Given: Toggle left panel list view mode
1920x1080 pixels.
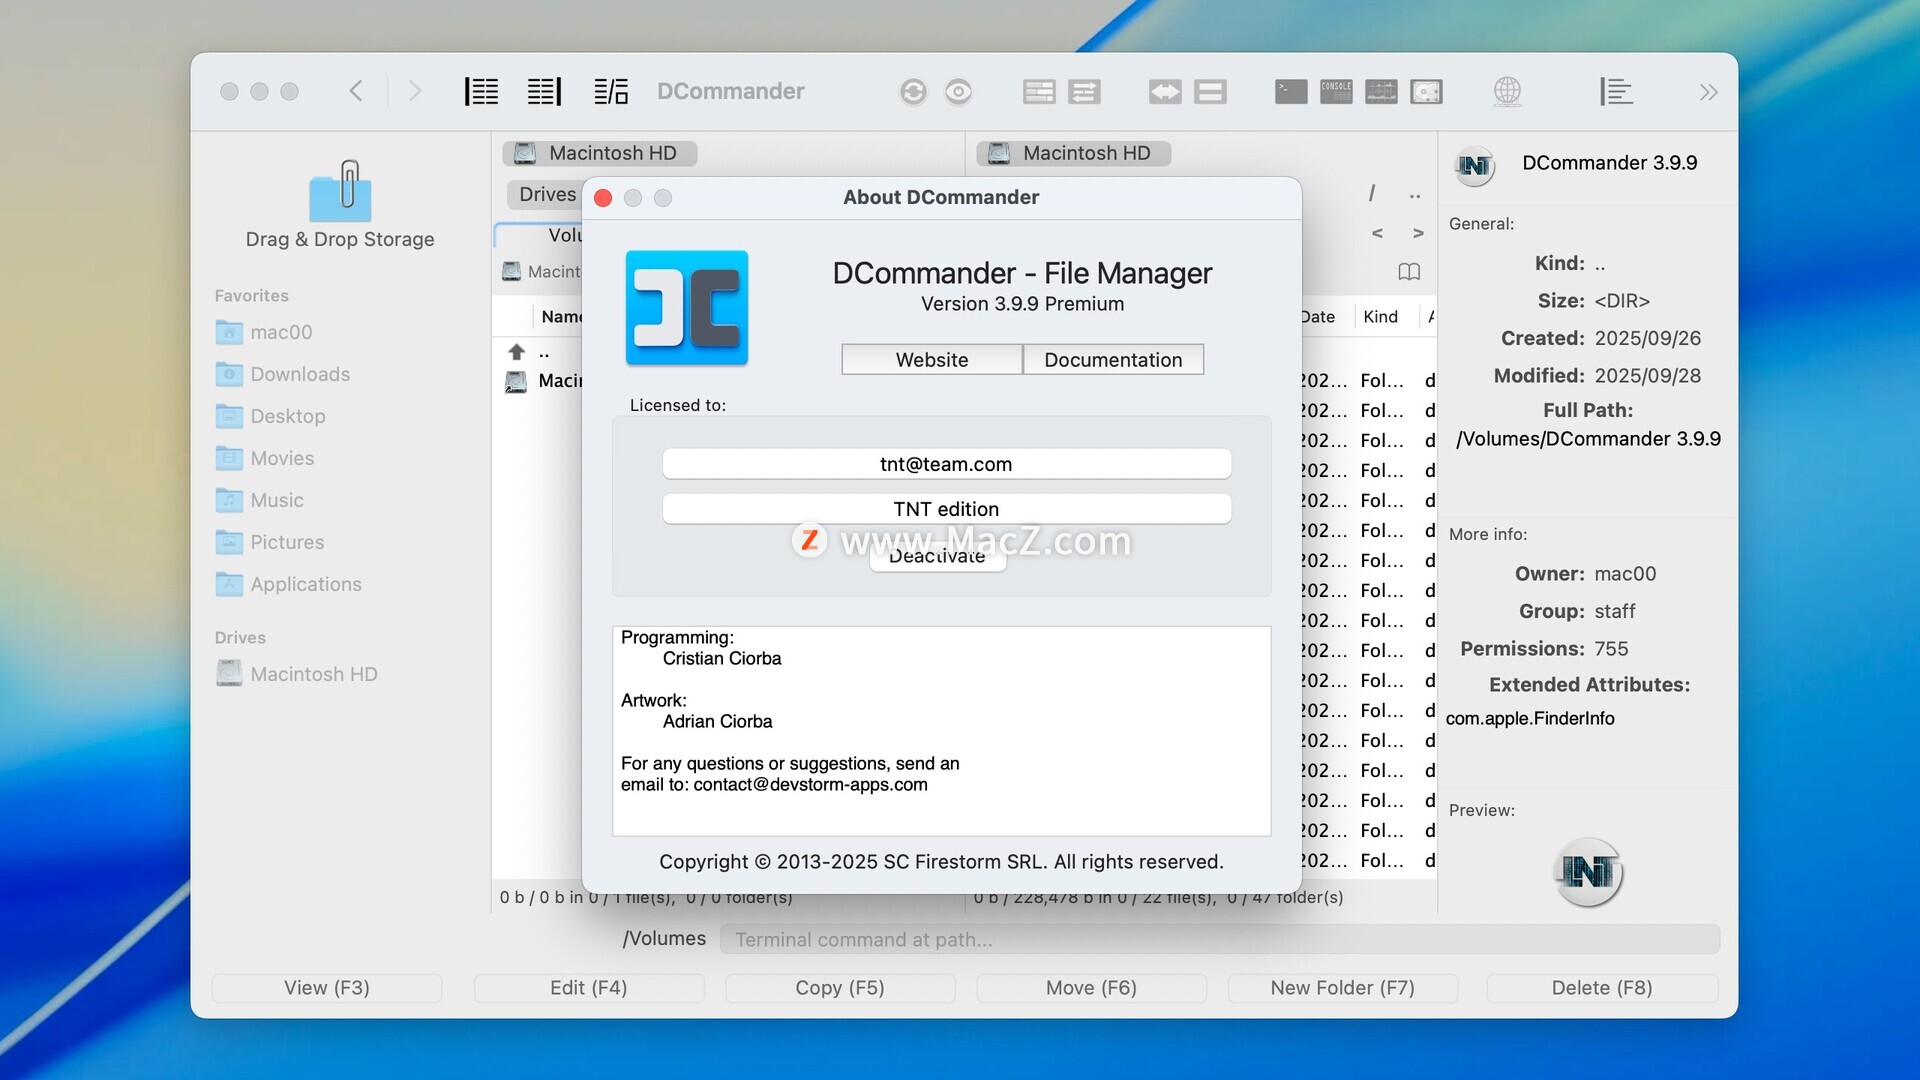Looking at the screenshot, I should [x=481, y=92].
